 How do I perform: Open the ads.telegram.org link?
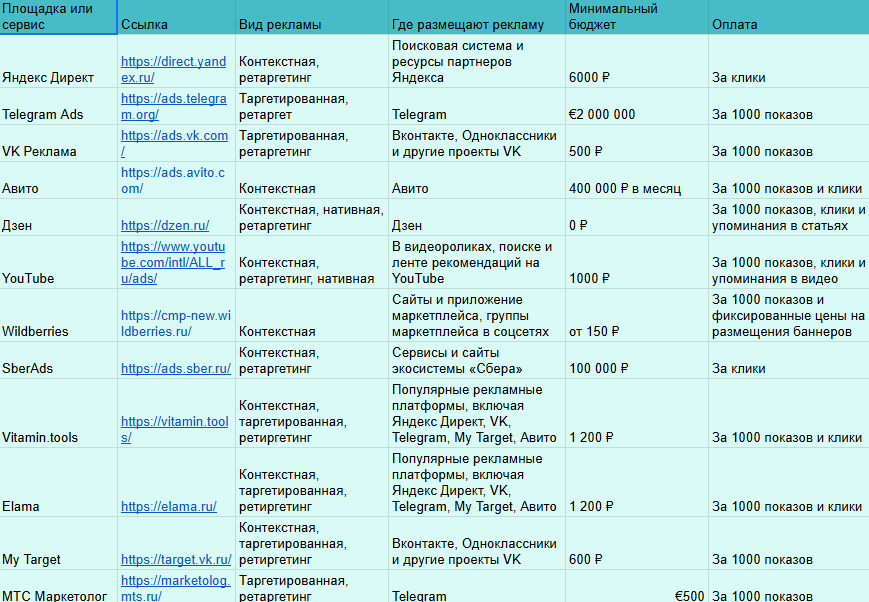point(173,106)
